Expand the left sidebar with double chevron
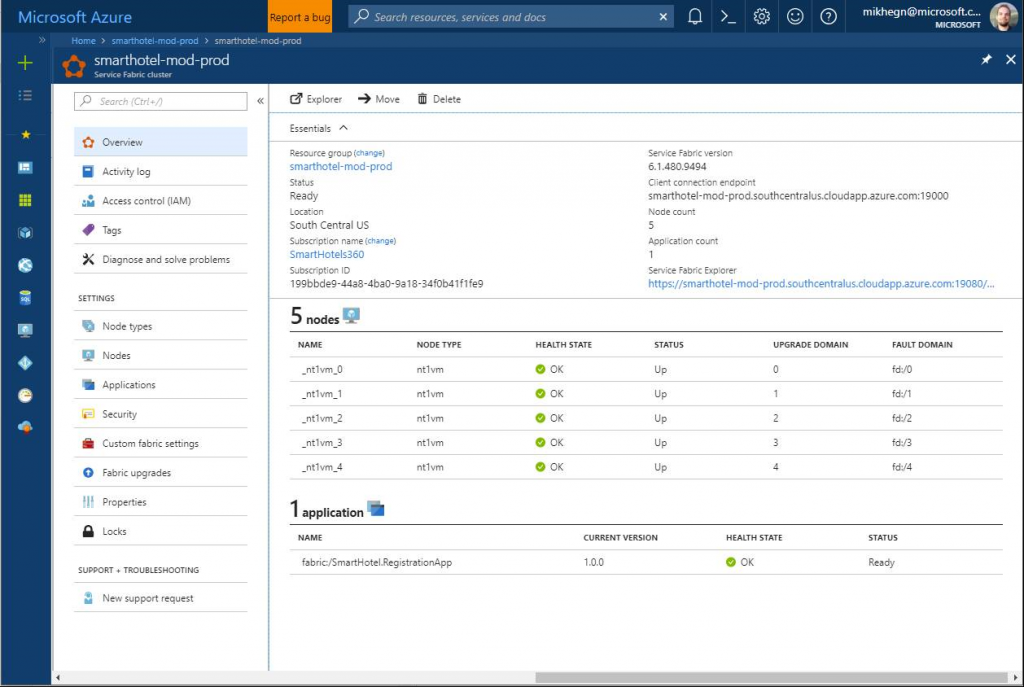 (42, 40)
